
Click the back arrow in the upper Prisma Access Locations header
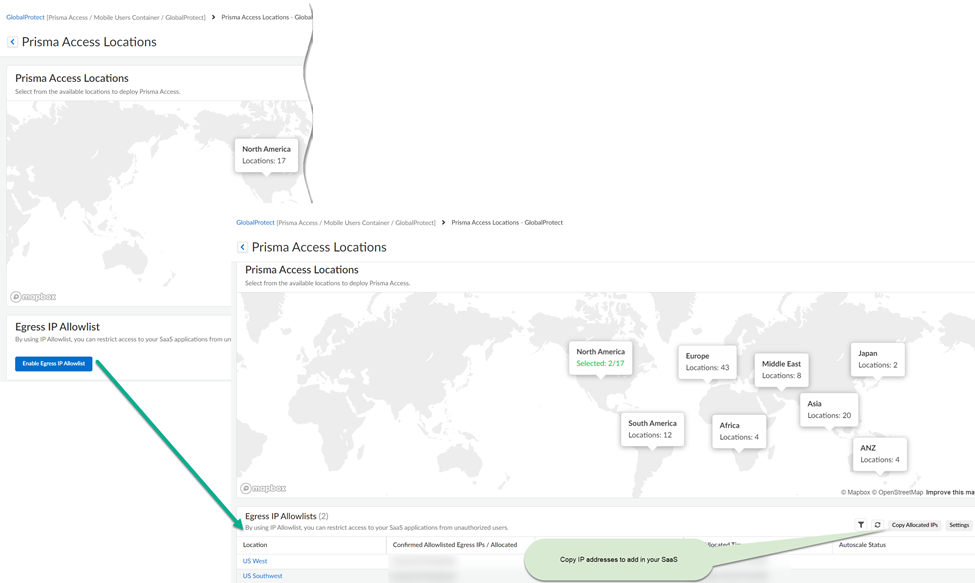tap(12, 42)
